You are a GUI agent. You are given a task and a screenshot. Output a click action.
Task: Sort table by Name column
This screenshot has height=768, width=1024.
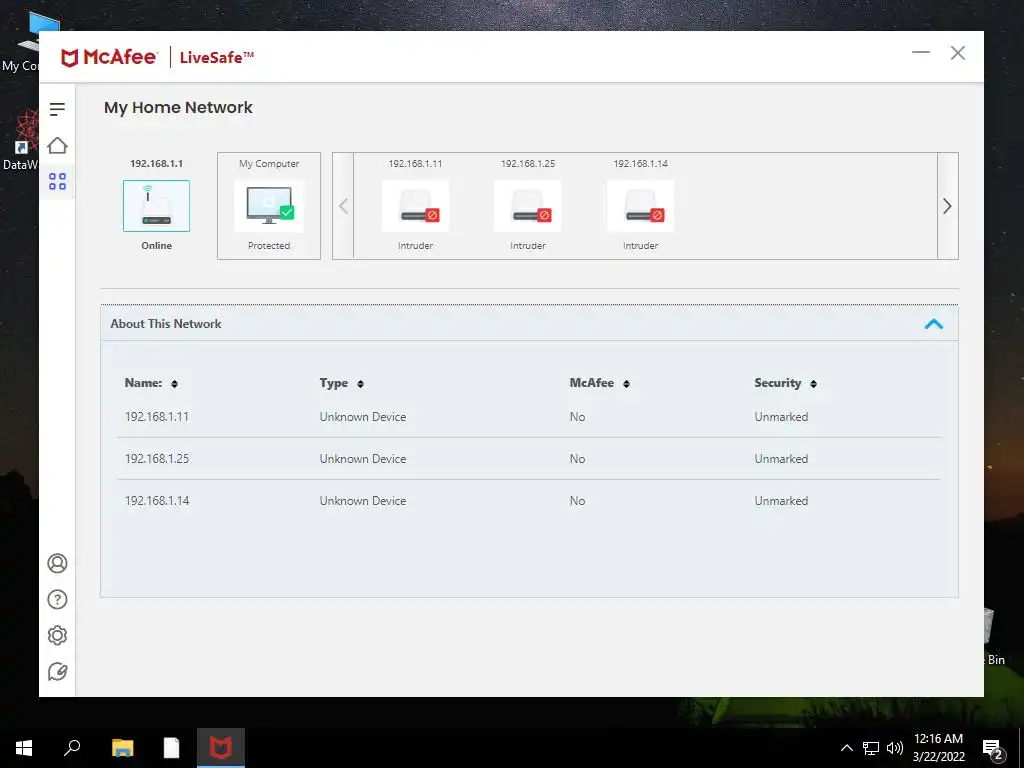pos(174,384)
